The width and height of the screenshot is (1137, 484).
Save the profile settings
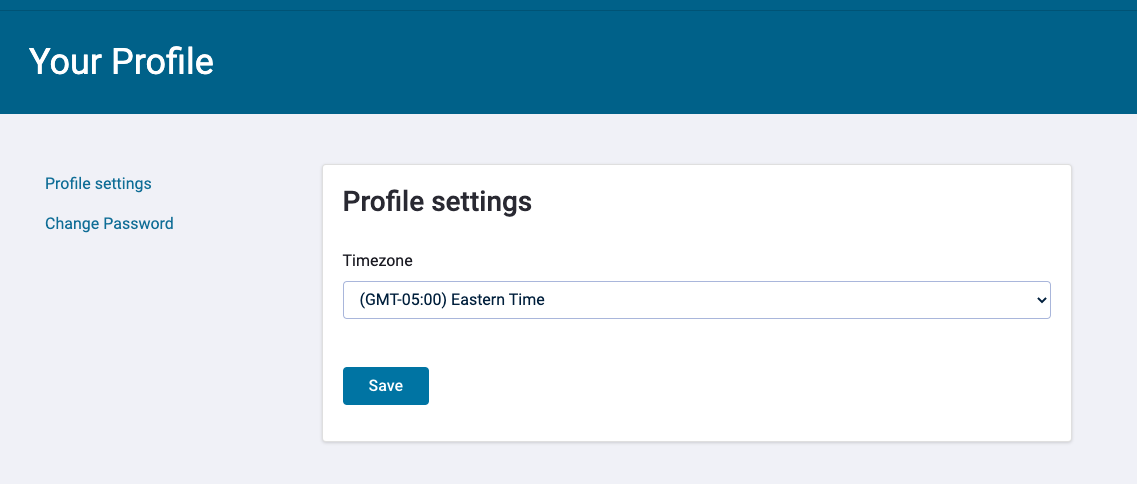386,386
